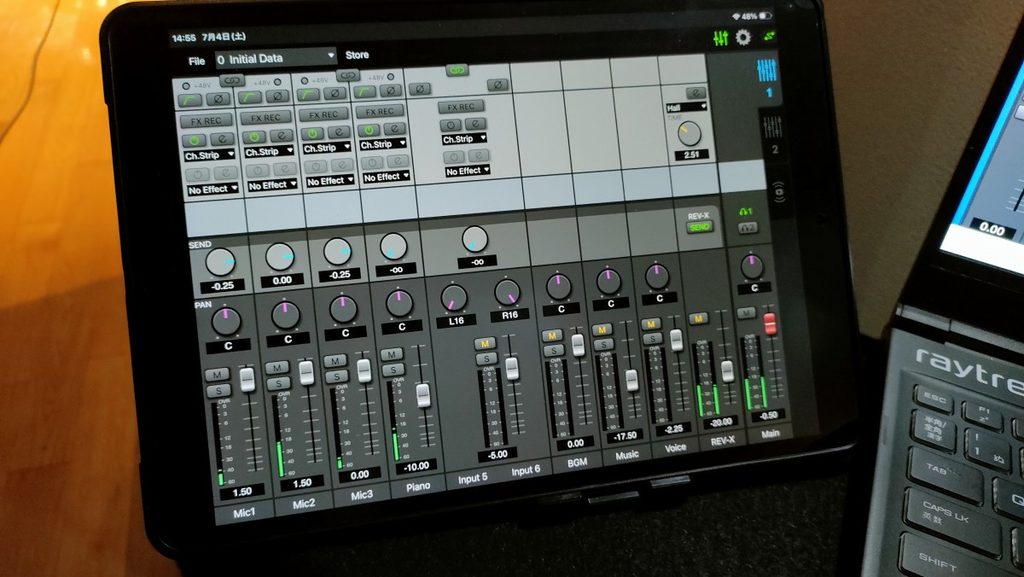This screenshot has height=577, width=1024.
Task: Click the red Main fader handle
Action: tap(770, 324)
